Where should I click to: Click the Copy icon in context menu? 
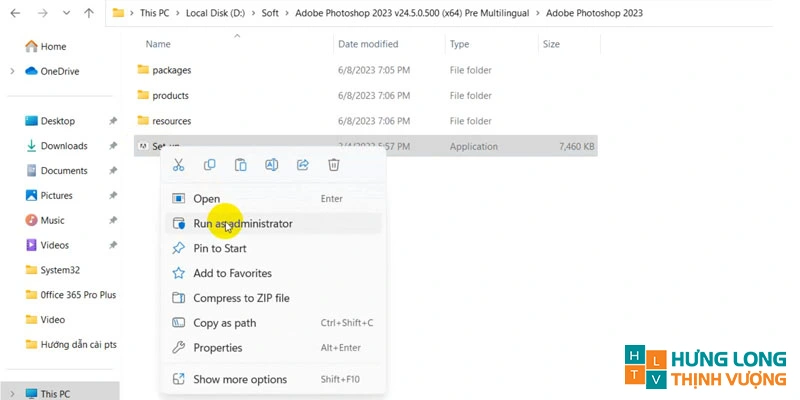click(209, 165)
